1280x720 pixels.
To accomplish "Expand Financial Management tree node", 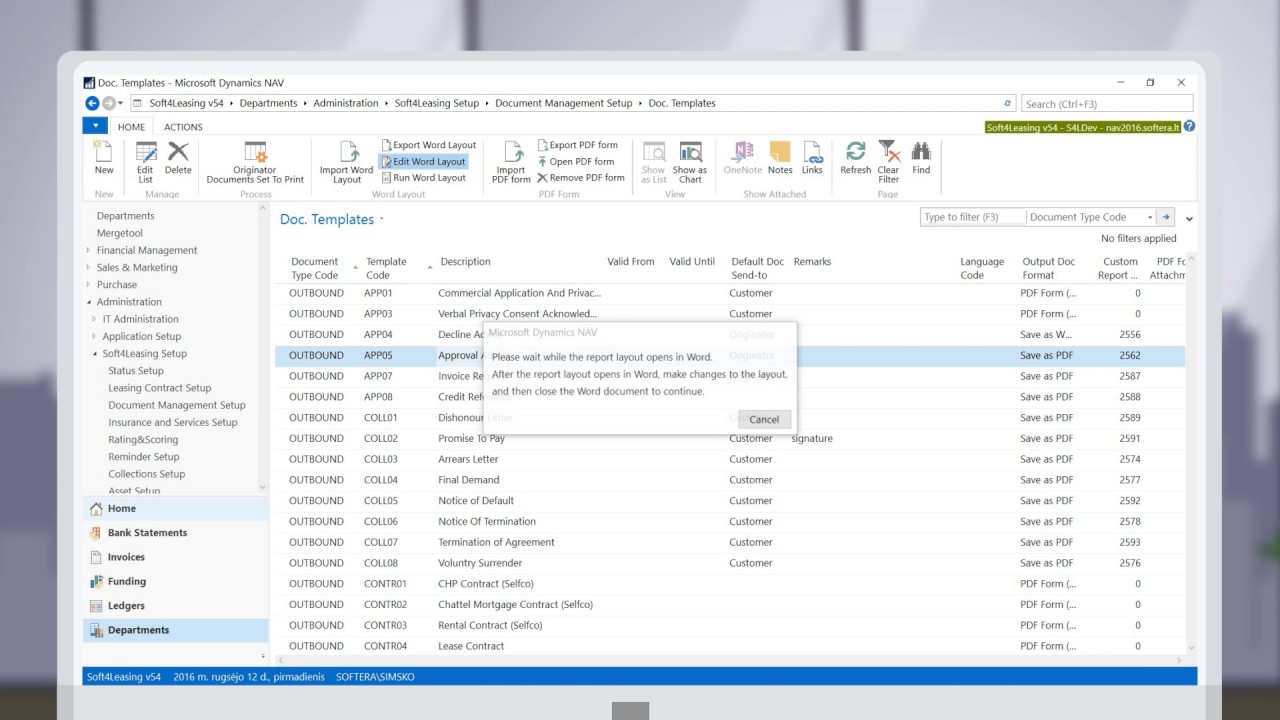I will (x=88, y=250).
